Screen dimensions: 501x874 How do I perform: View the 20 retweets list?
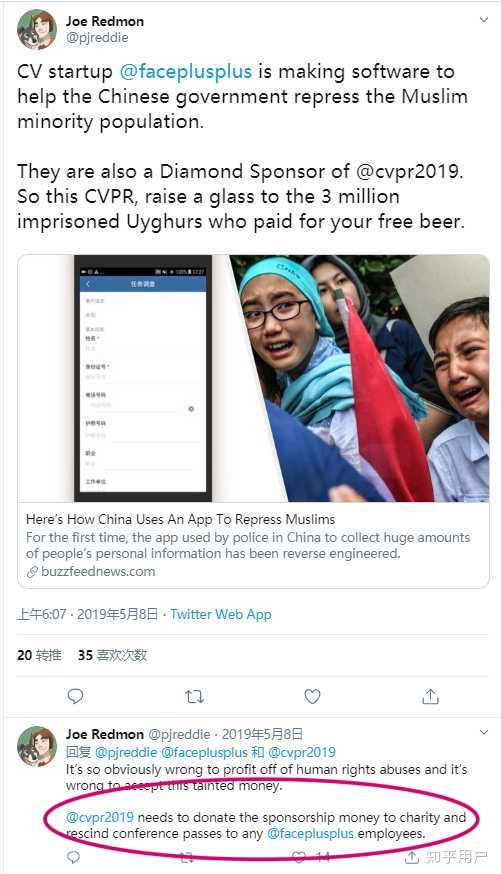(x=39, y=655)
